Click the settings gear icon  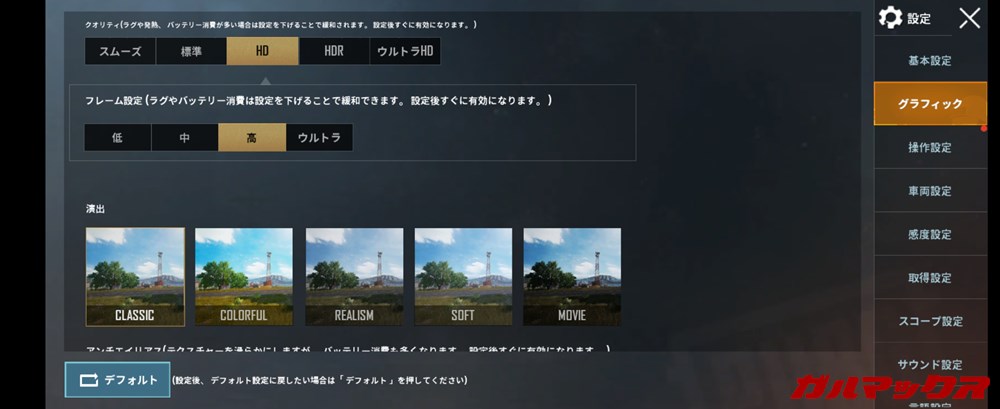click(x=890, y=18)
